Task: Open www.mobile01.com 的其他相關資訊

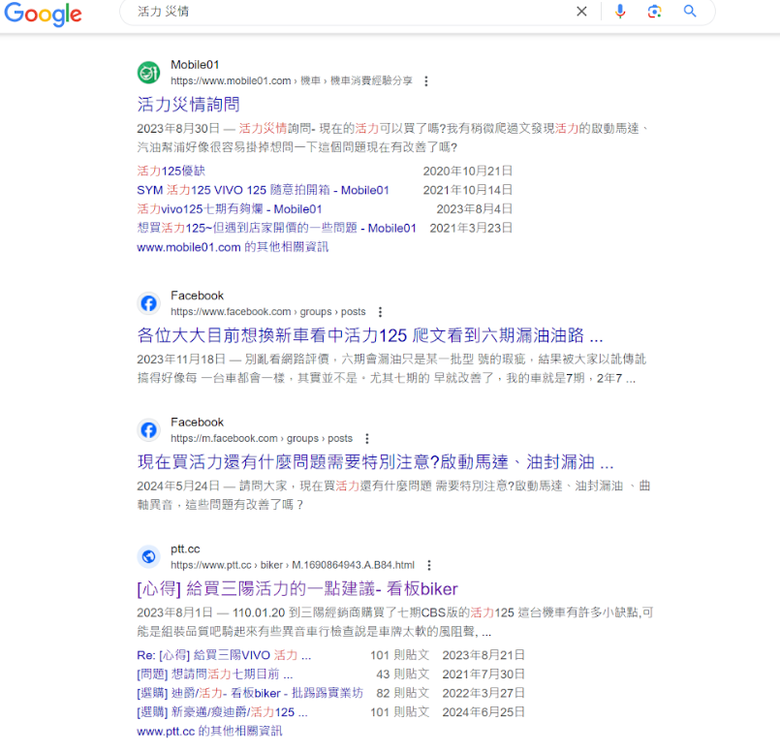Action: click(232, 247)
